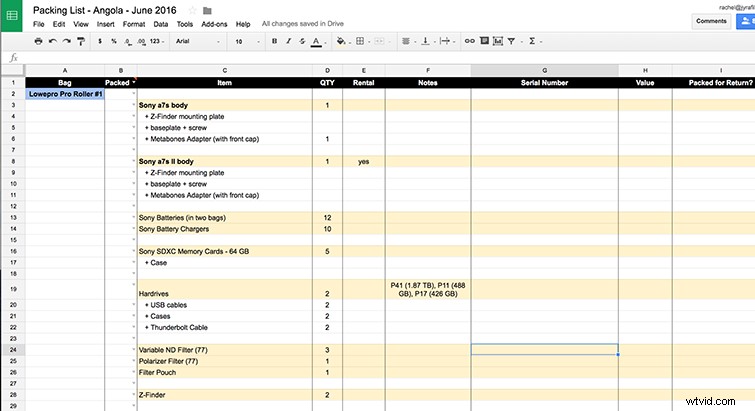Open the Add-ons menu

[x=213, y=23]
